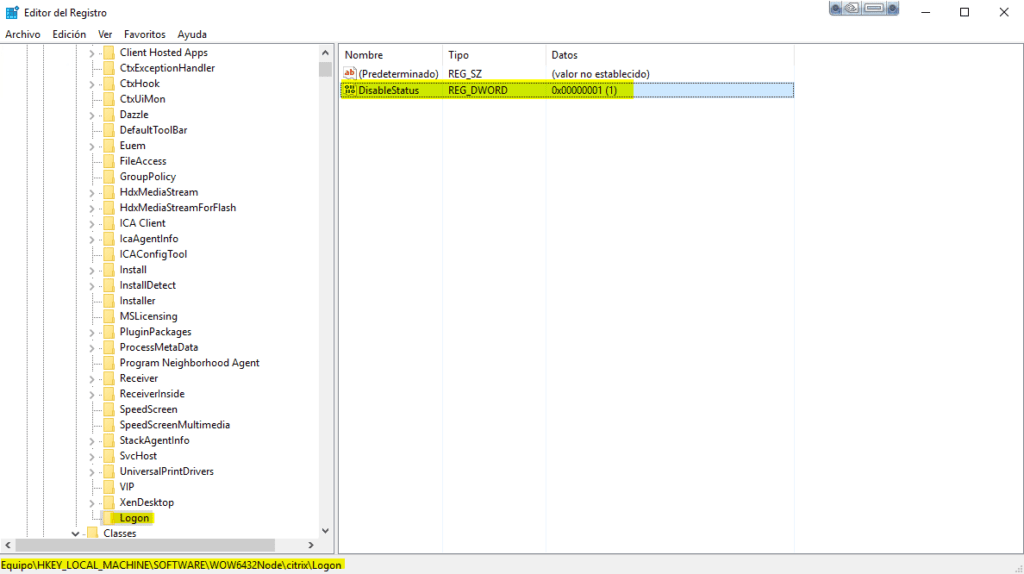
Task: Click the tree vertical scrollbar down arrow
Action: (x=325, y=531)
